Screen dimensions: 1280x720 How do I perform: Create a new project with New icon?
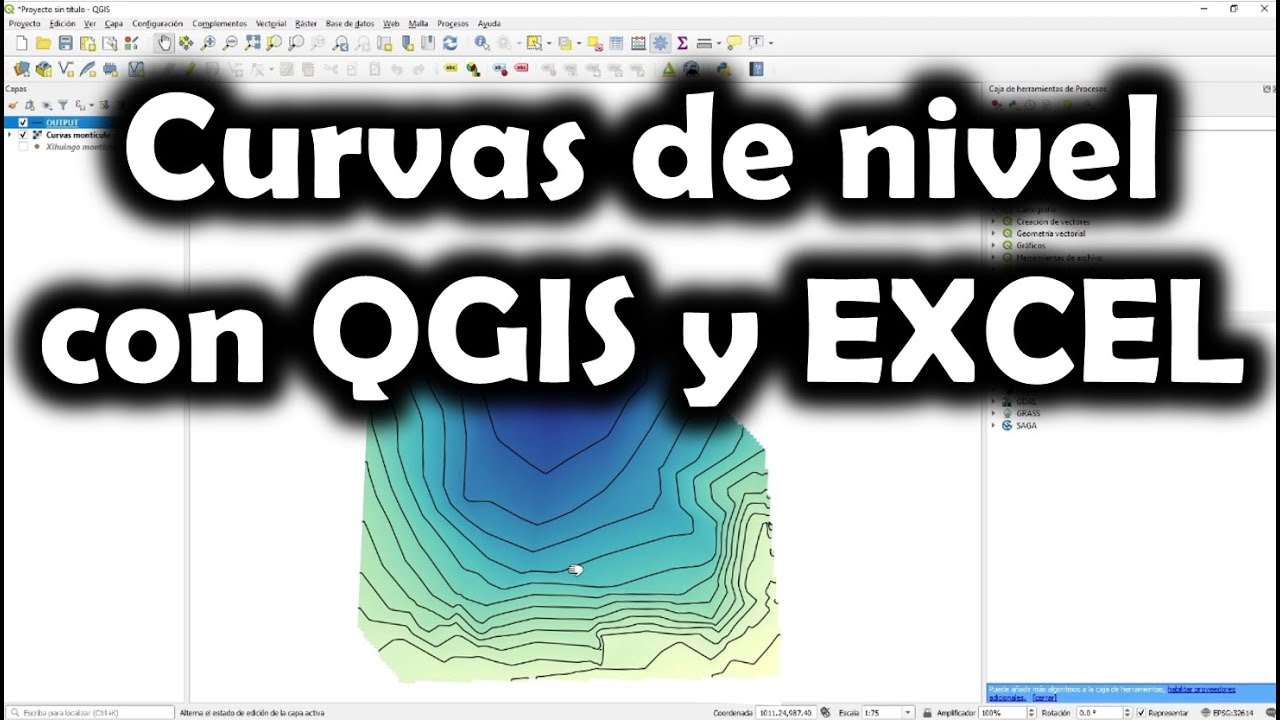[21, 43]
